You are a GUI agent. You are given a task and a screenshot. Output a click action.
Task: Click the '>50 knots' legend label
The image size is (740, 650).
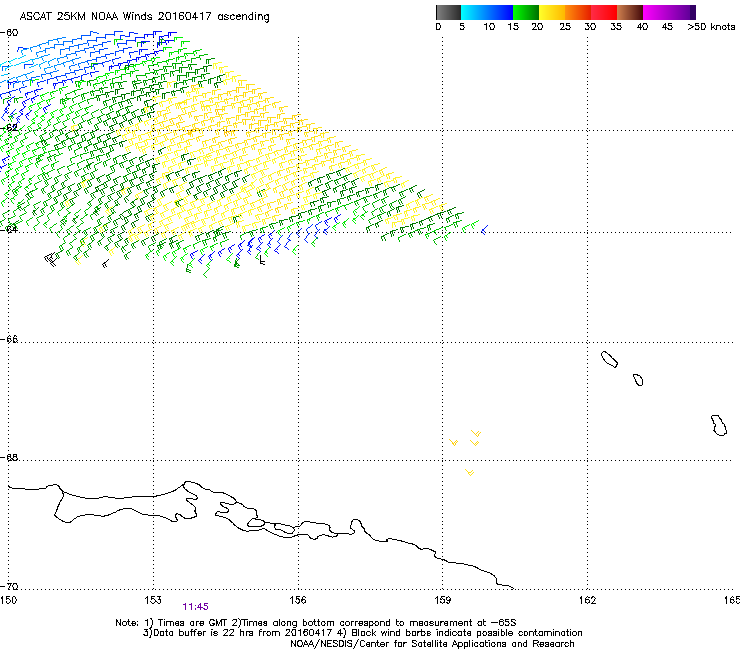coord(711,27)
